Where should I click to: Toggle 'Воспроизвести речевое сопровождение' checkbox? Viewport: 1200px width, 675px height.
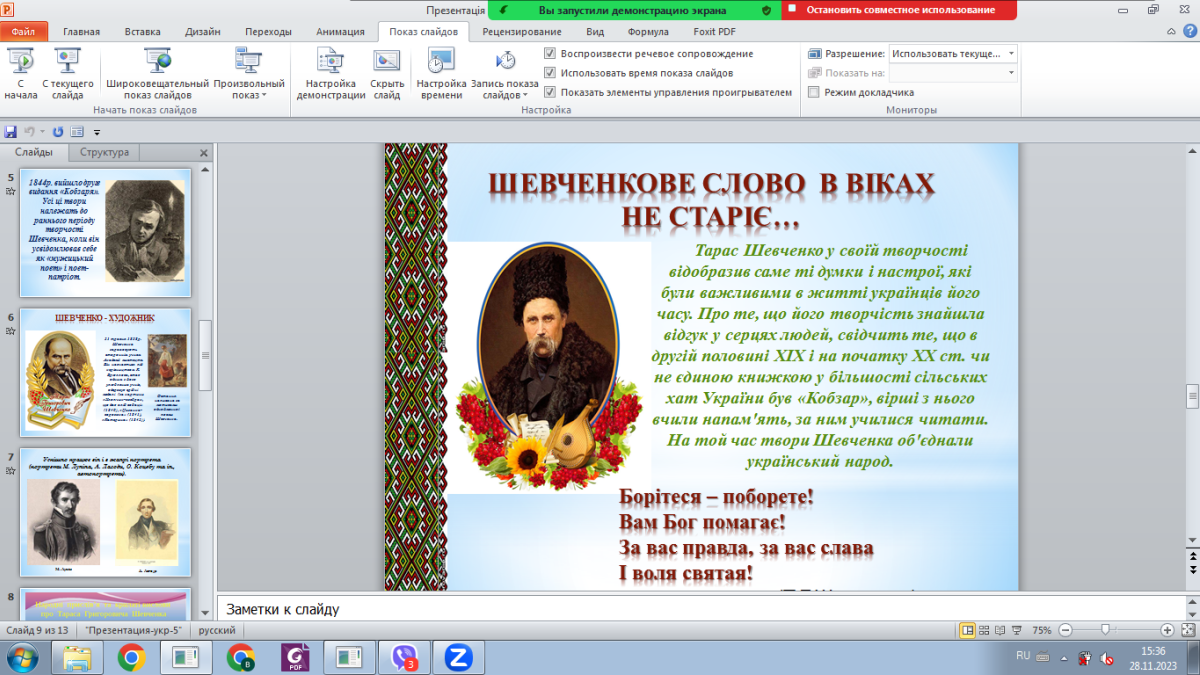coord(550,54)
